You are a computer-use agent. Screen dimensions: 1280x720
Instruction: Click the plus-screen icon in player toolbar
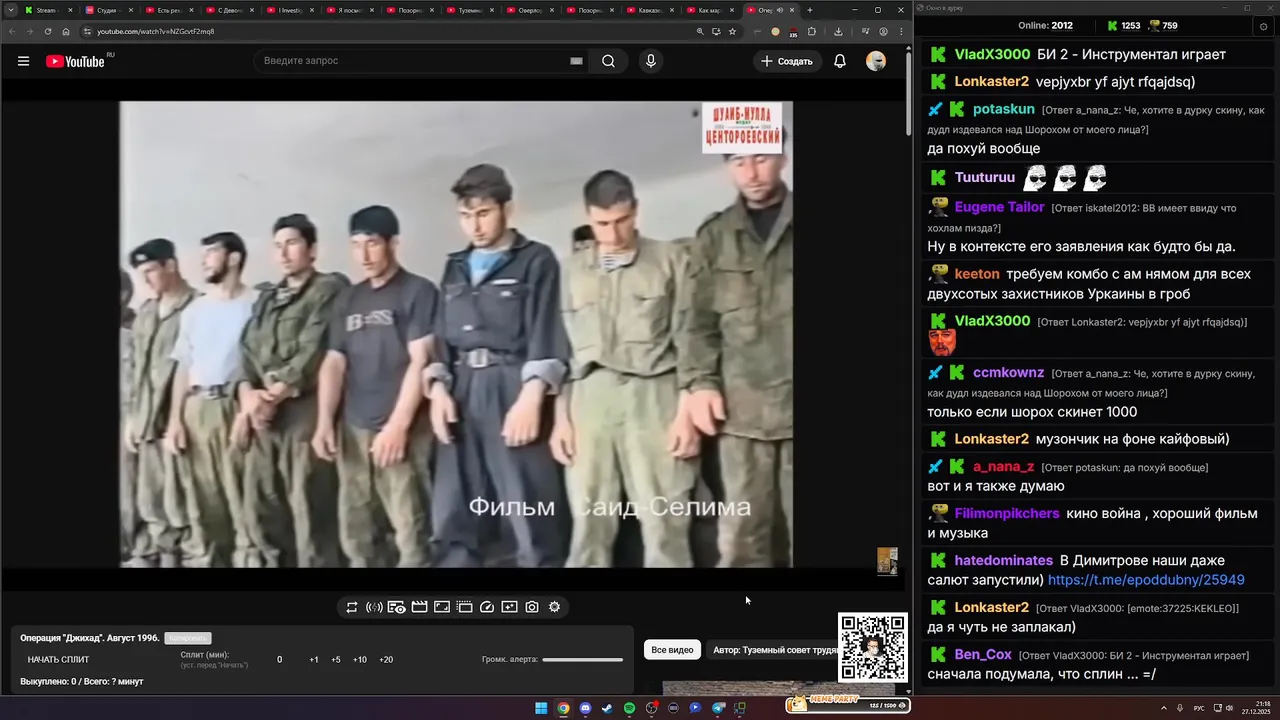click(509, 607)
